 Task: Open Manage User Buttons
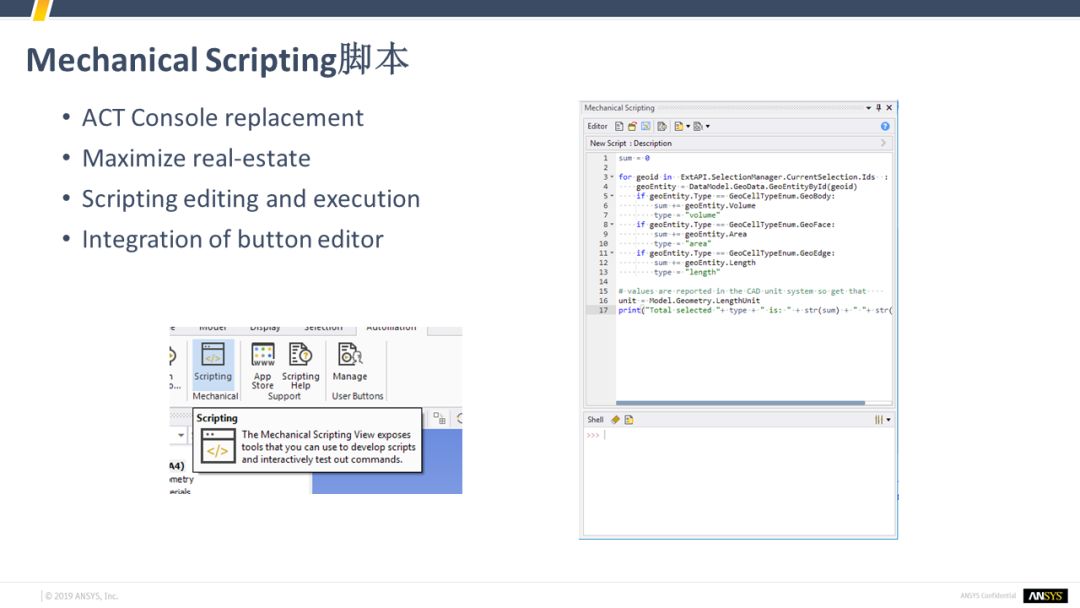coord(349,361)
